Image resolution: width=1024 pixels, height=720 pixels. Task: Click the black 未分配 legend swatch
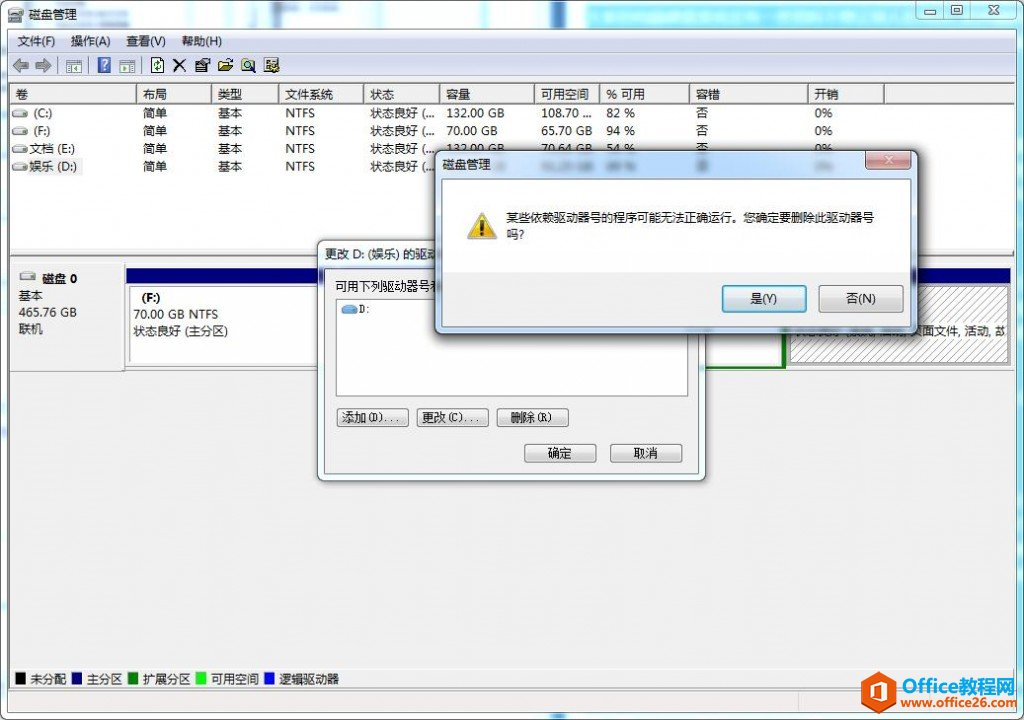20,678
